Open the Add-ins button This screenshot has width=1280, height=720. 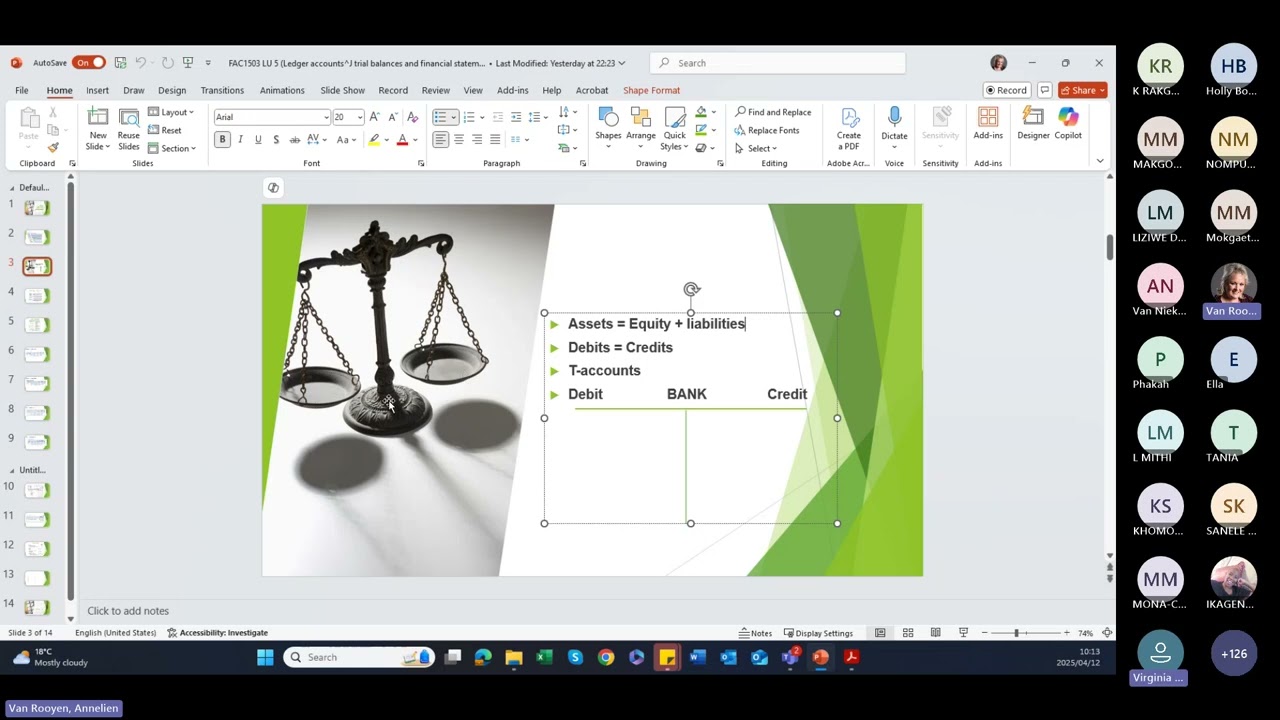click(x=988, y=124)
